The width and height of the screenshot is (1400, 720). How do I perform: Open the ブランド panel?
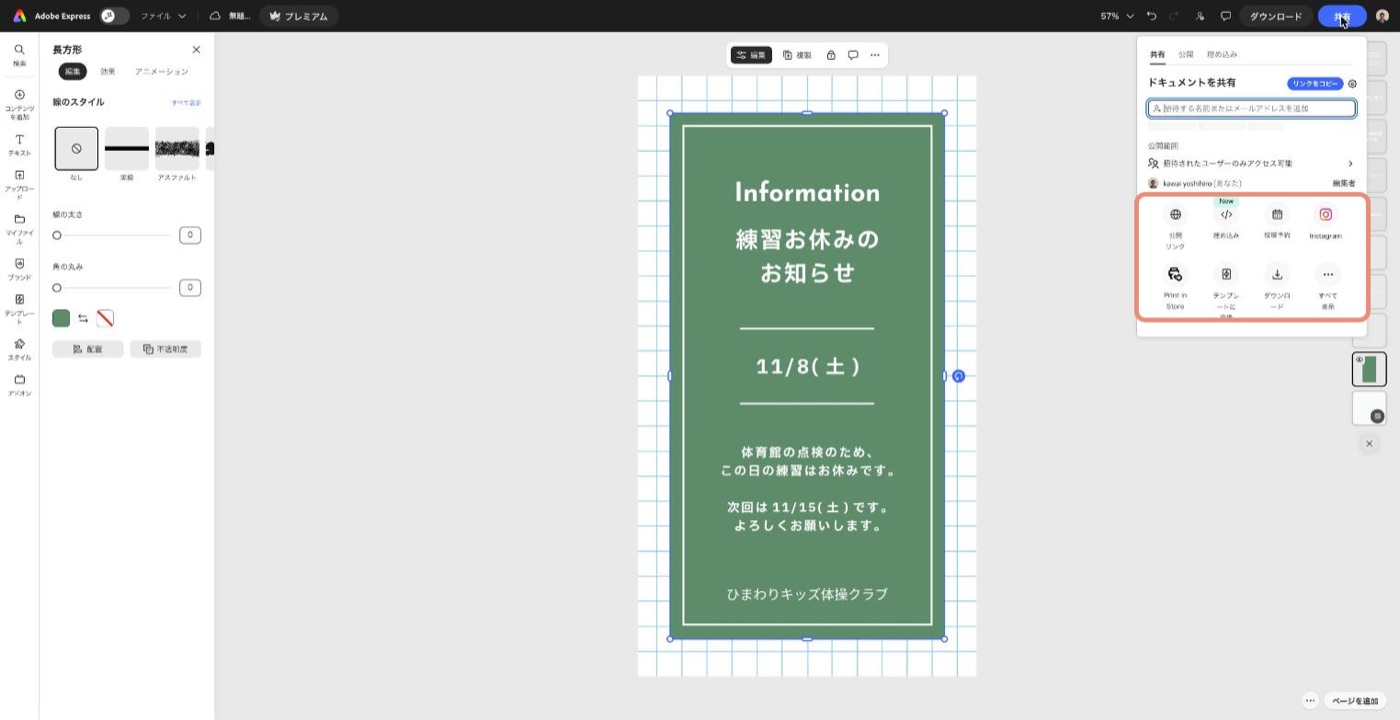[19, 269]
